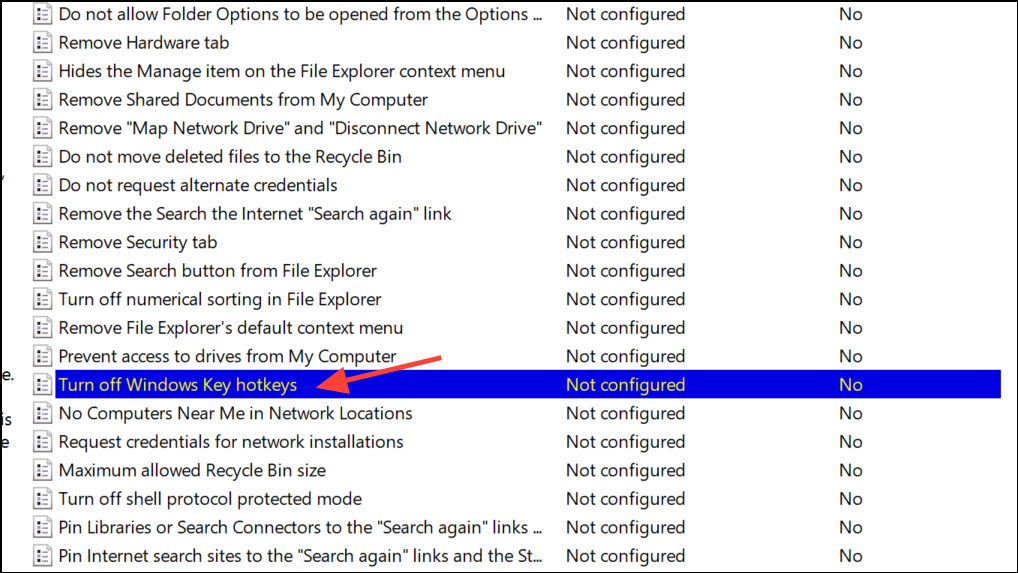This screenshot has height=573, width=1018.
Task: Click Hides the Manage item policy setting
Action: pyautogui.click(x=282, y=72)
